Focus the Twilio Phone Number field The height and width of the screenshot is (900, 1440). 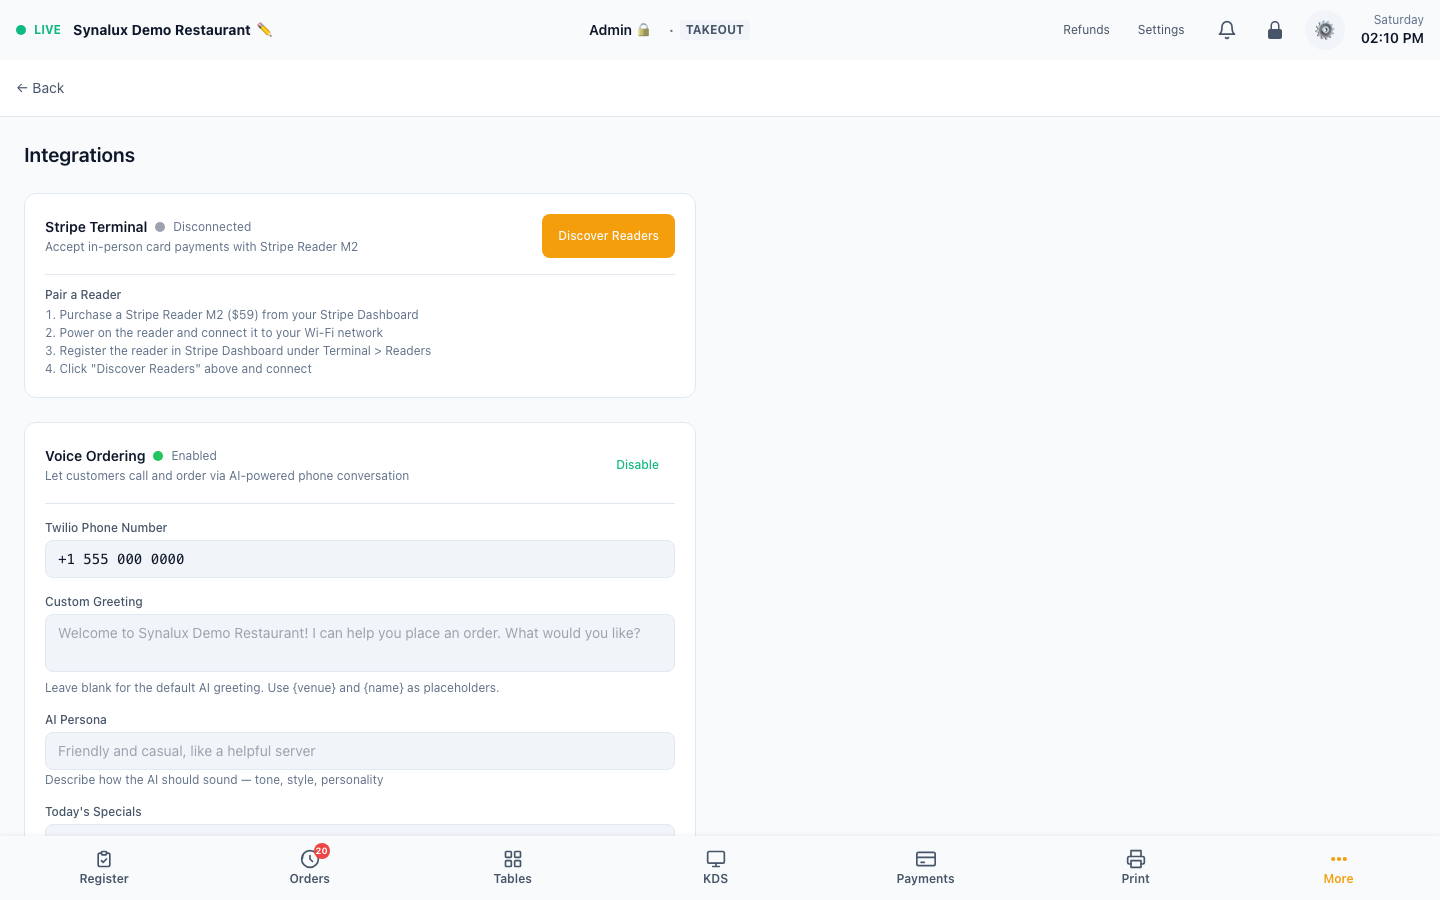tap(360, 559)
